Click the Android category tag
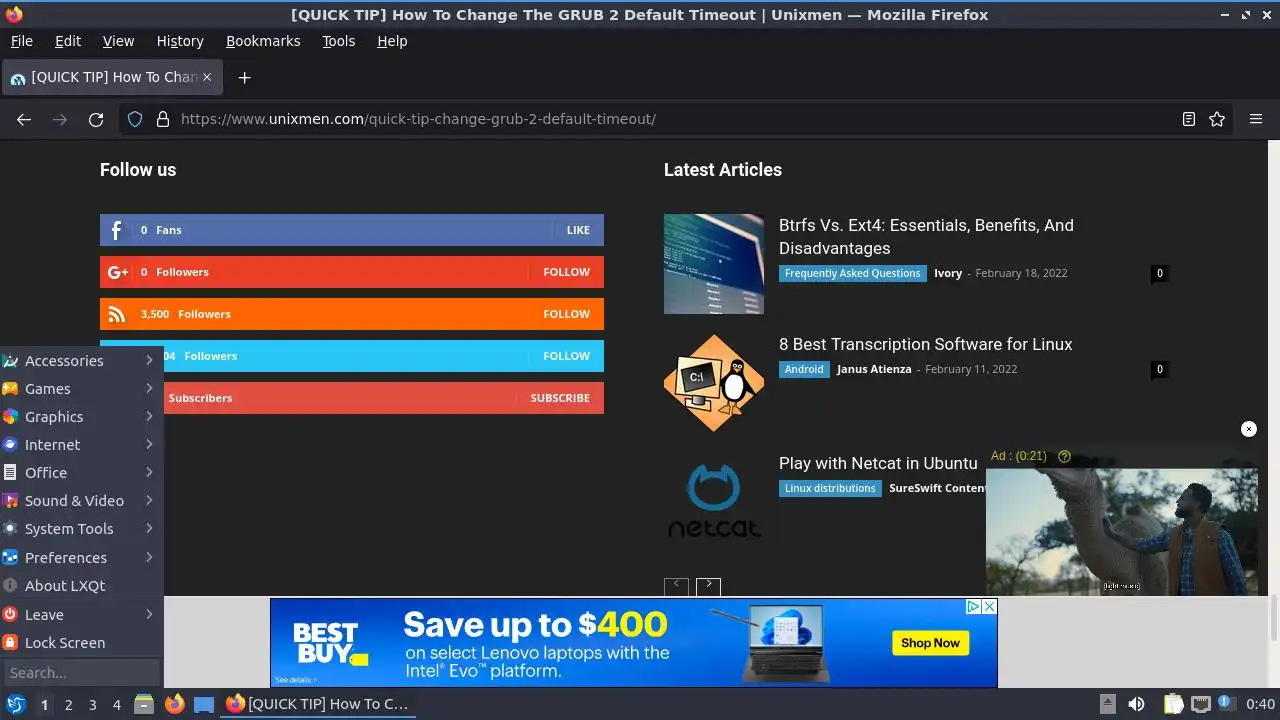The width and height of the screenshot is (1280, 720). click(x=804, y=369)
